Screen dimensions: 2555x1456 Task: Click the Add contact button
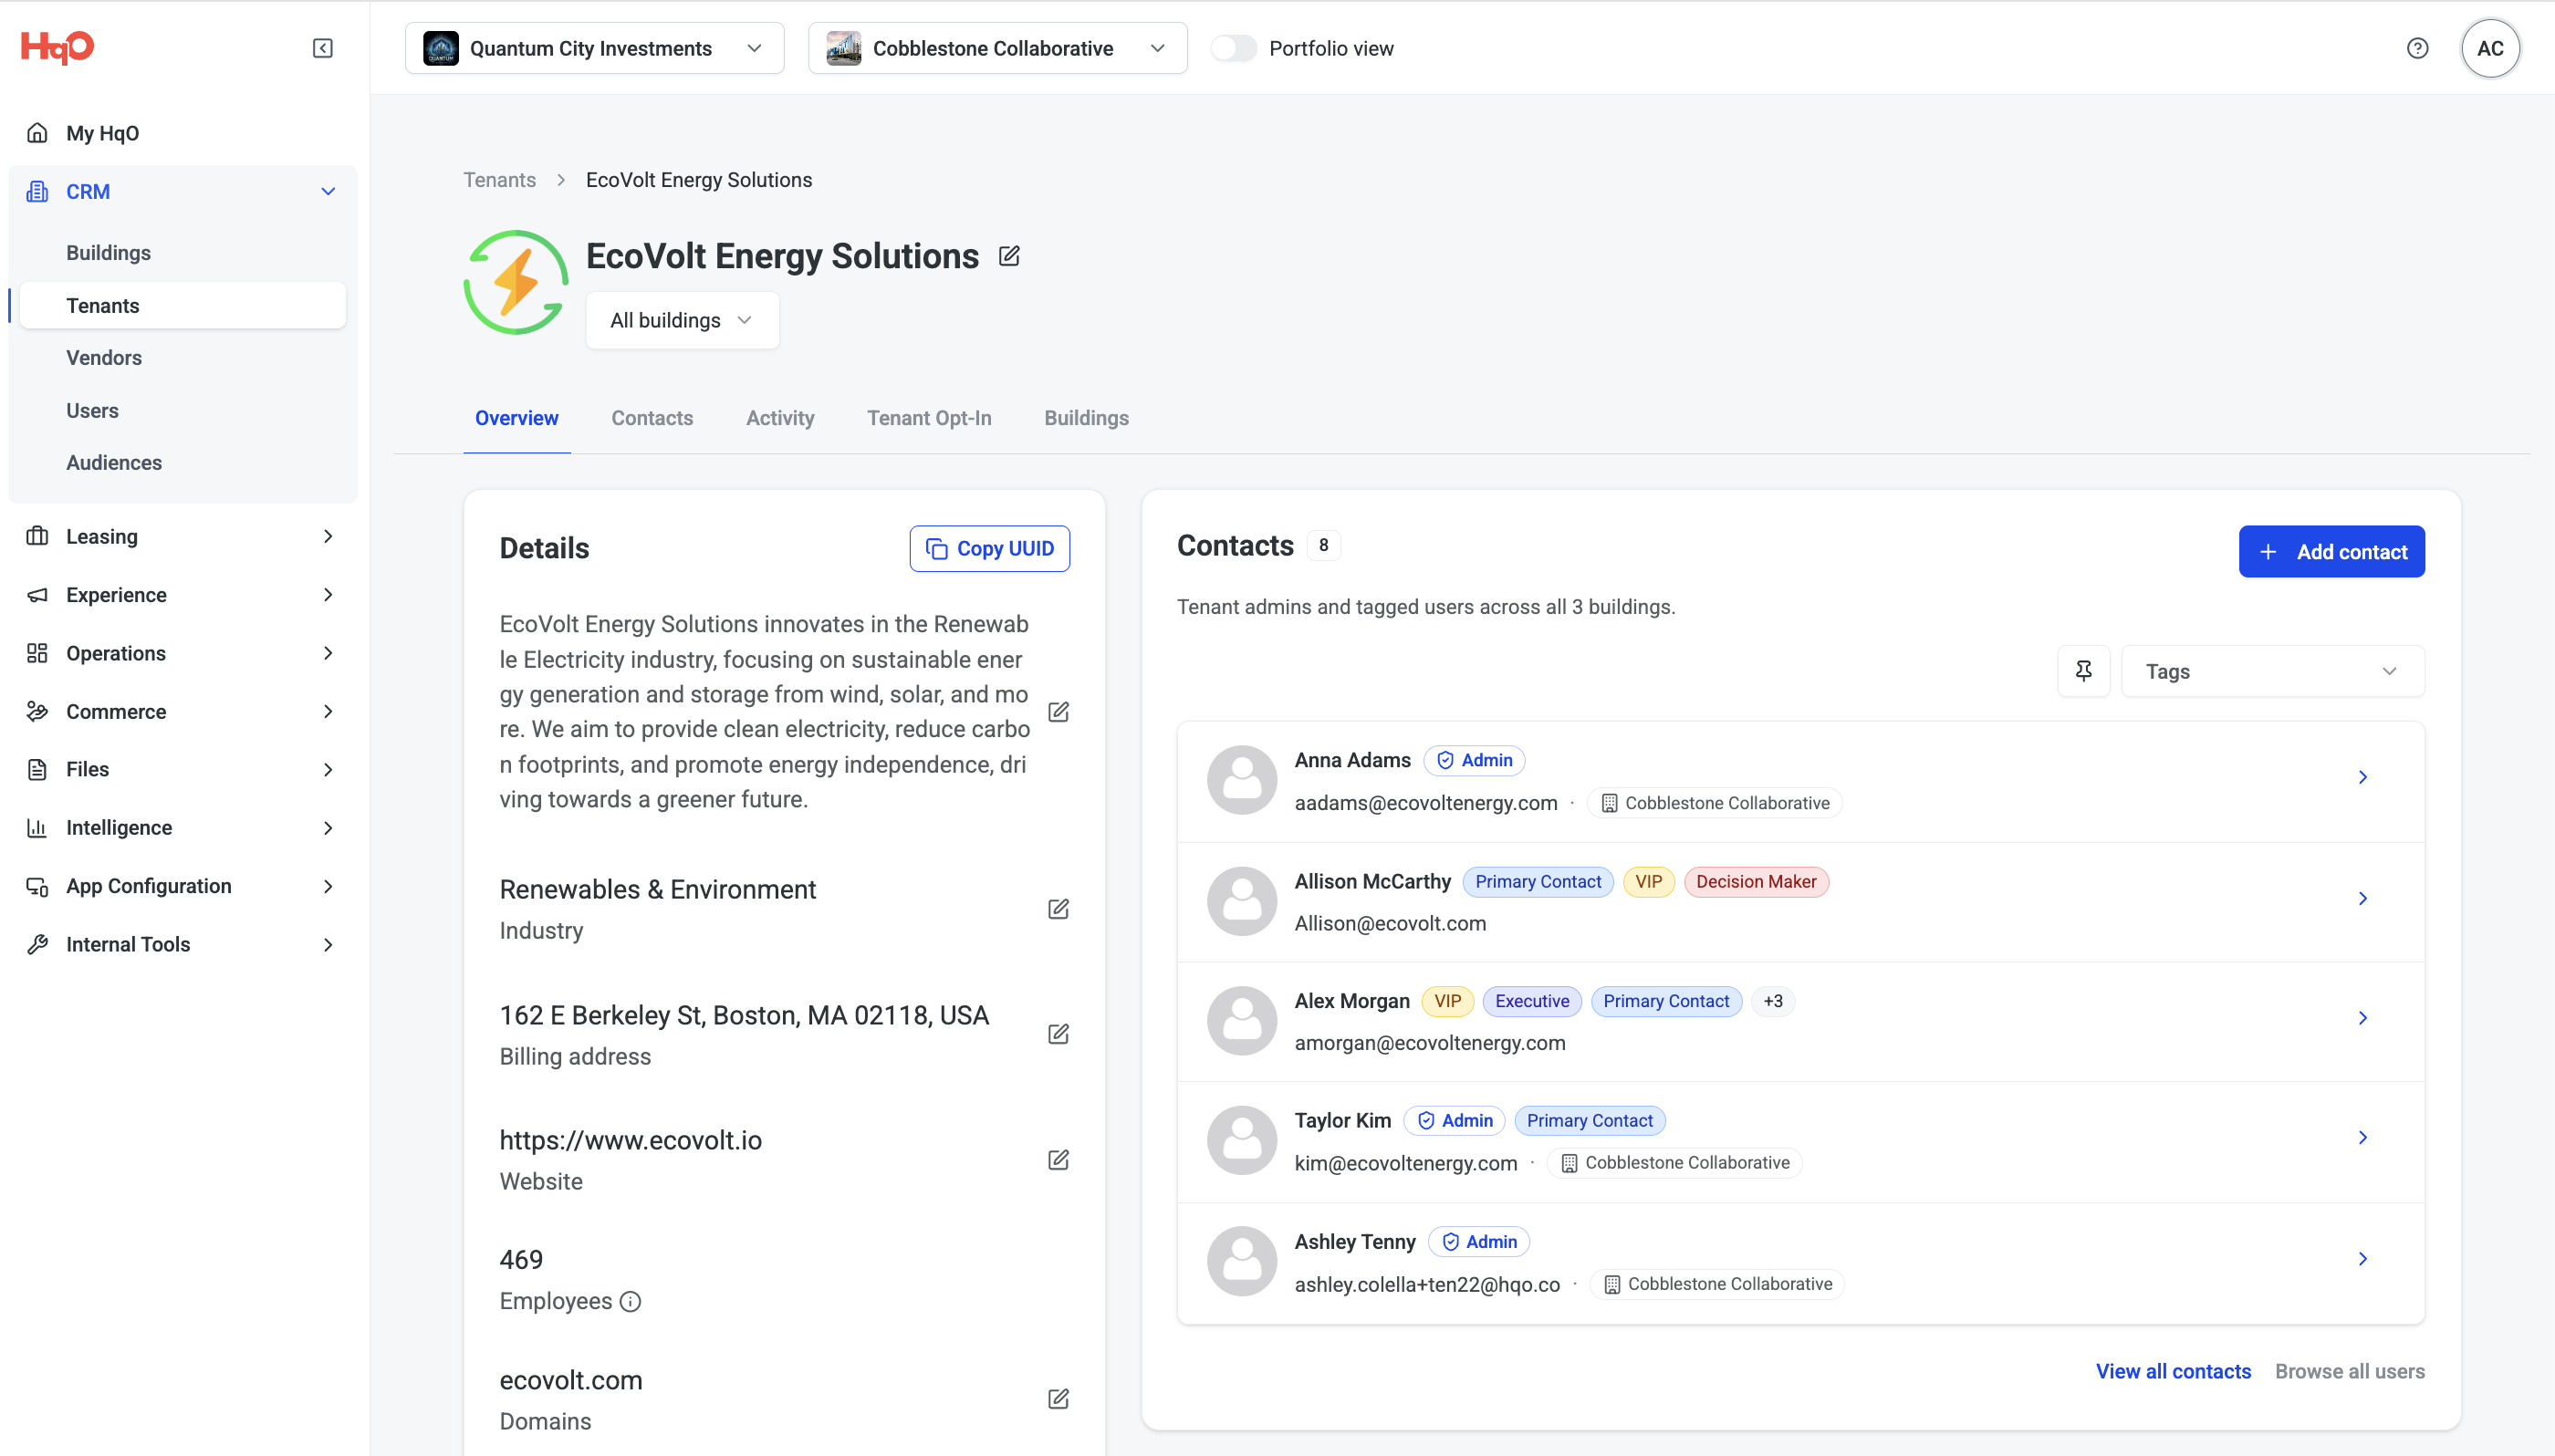(2331, 552)
